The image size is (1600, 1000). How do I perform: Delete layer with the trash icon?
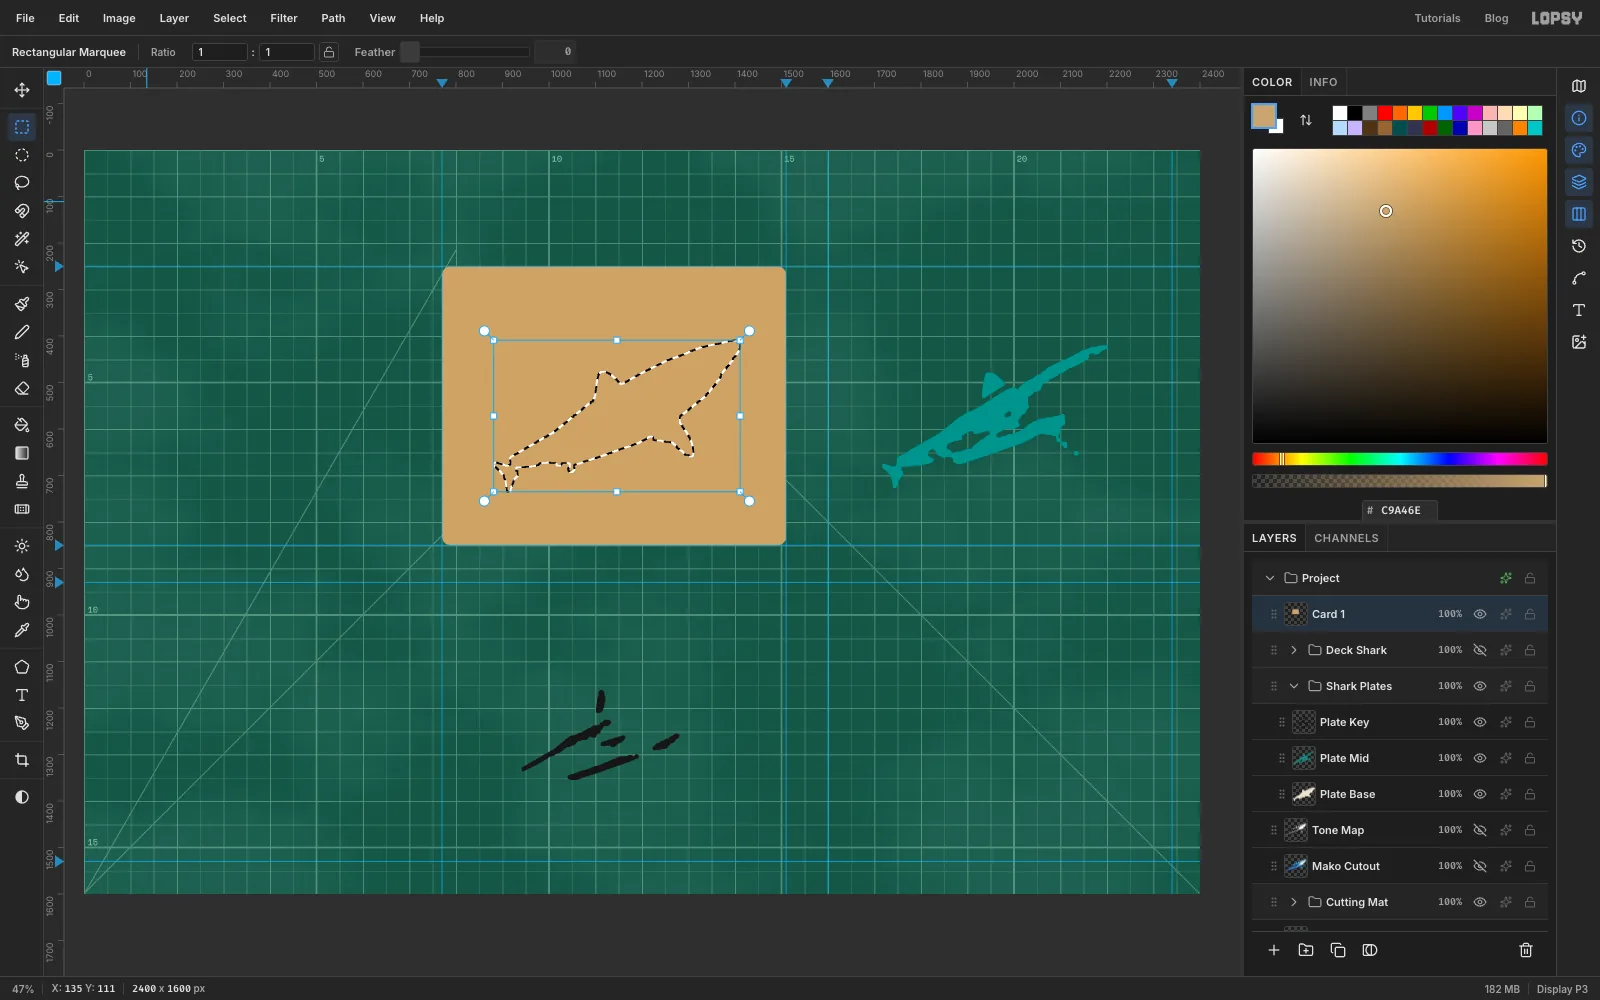tap(1526, 950)
